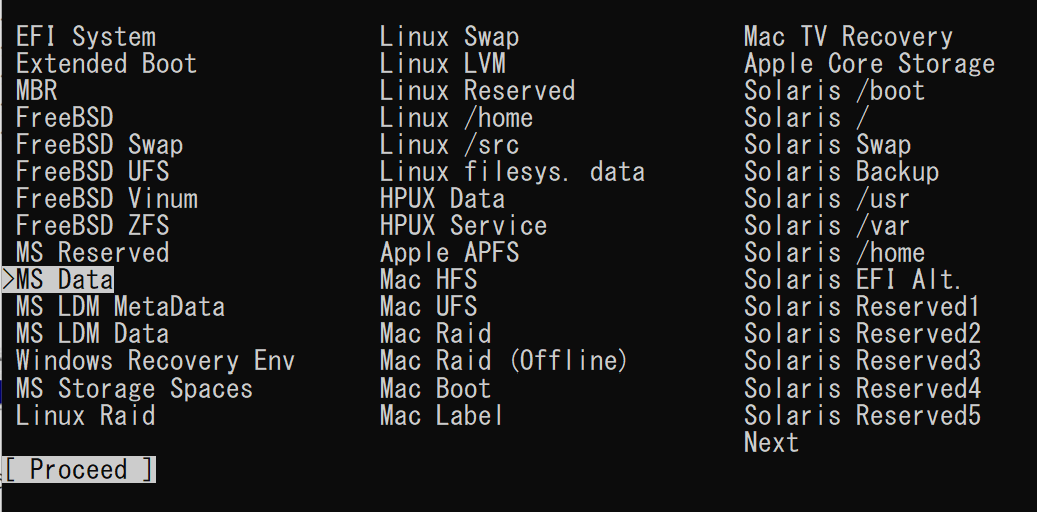This screenshot has width=1037, height=512.
Task: Select Mac HFS in the list
Action: (x=428, y=280)
